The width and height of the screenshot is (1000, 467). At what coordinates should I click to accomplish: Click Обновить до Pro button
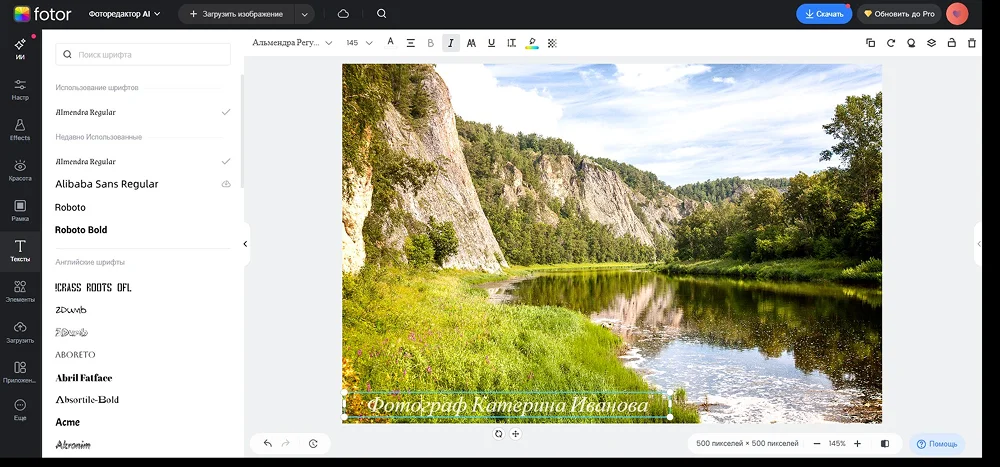tap(898, 13)
